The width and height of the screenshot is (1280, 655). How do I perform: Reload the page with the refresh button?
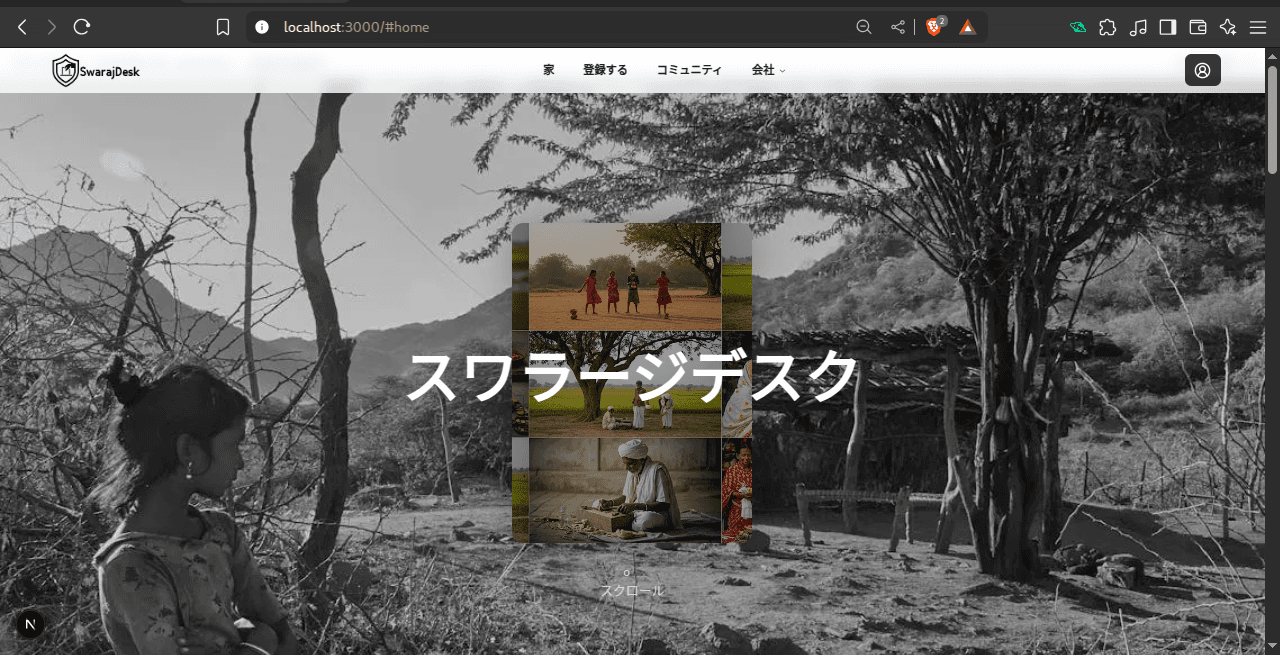point(82,27)
